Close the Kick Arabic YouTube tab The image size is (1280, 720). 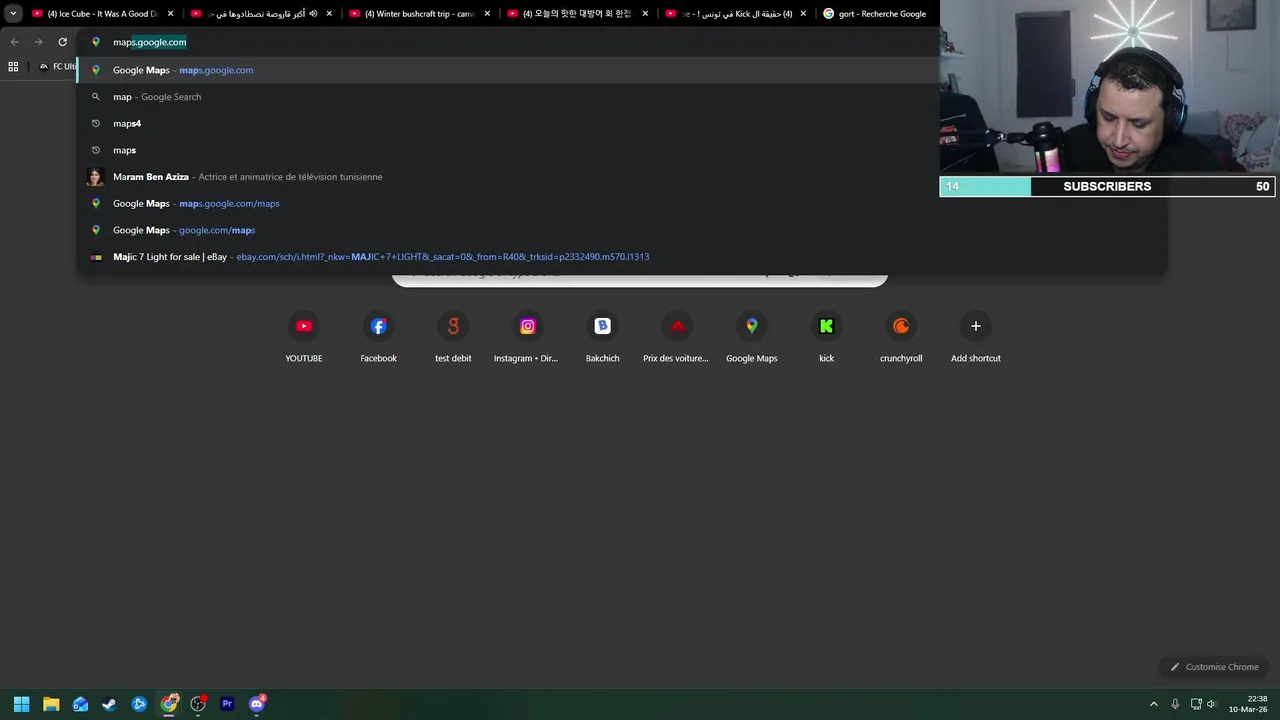click(x=803, y=14)
